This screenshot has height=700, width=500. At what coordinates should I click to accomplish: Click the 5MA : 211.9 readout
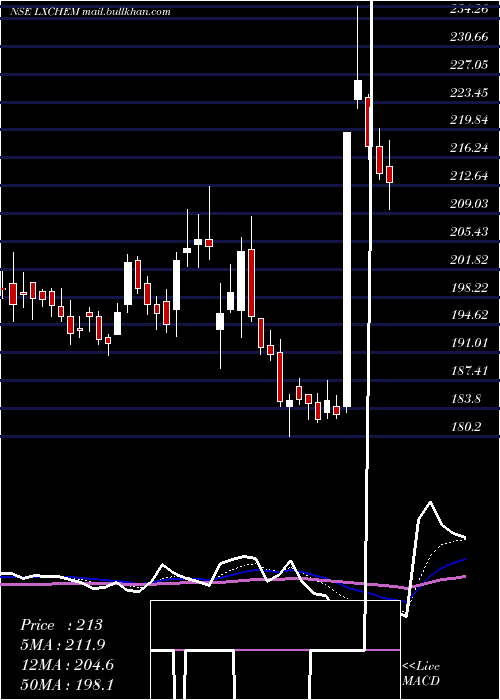click(63, 645)
